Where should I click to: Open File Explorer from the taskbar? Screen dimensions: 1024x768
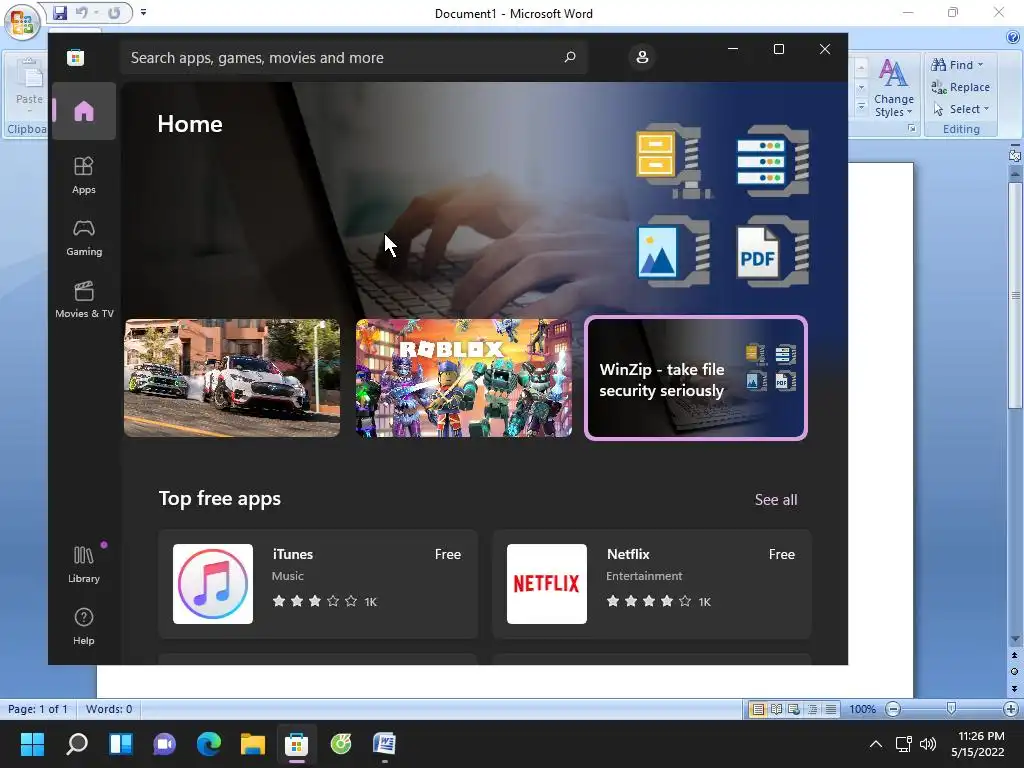click(253, 744)
